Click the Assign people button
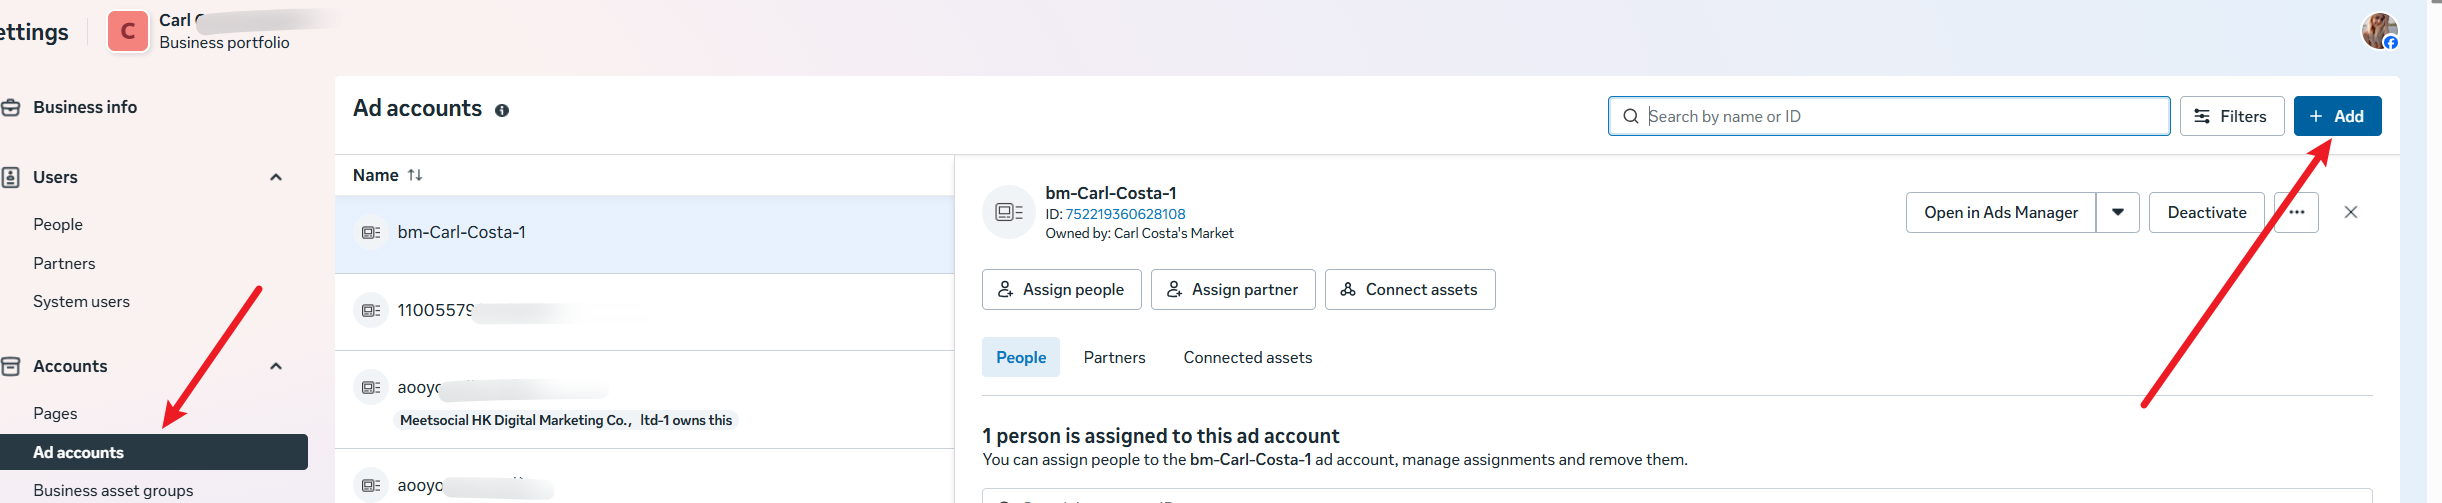The height and width of the screenshot is (503, 2442). tap(1061, 289)
